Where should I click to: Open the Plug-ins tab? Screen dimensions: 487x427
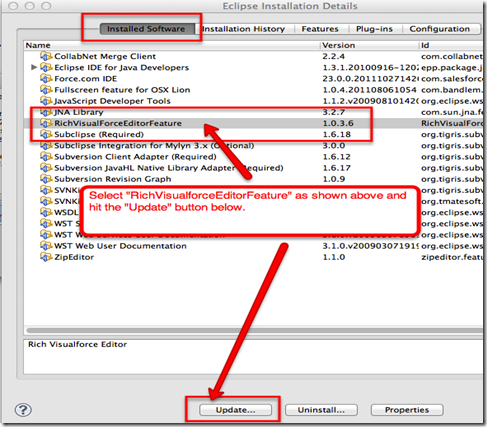click(374, 29)
